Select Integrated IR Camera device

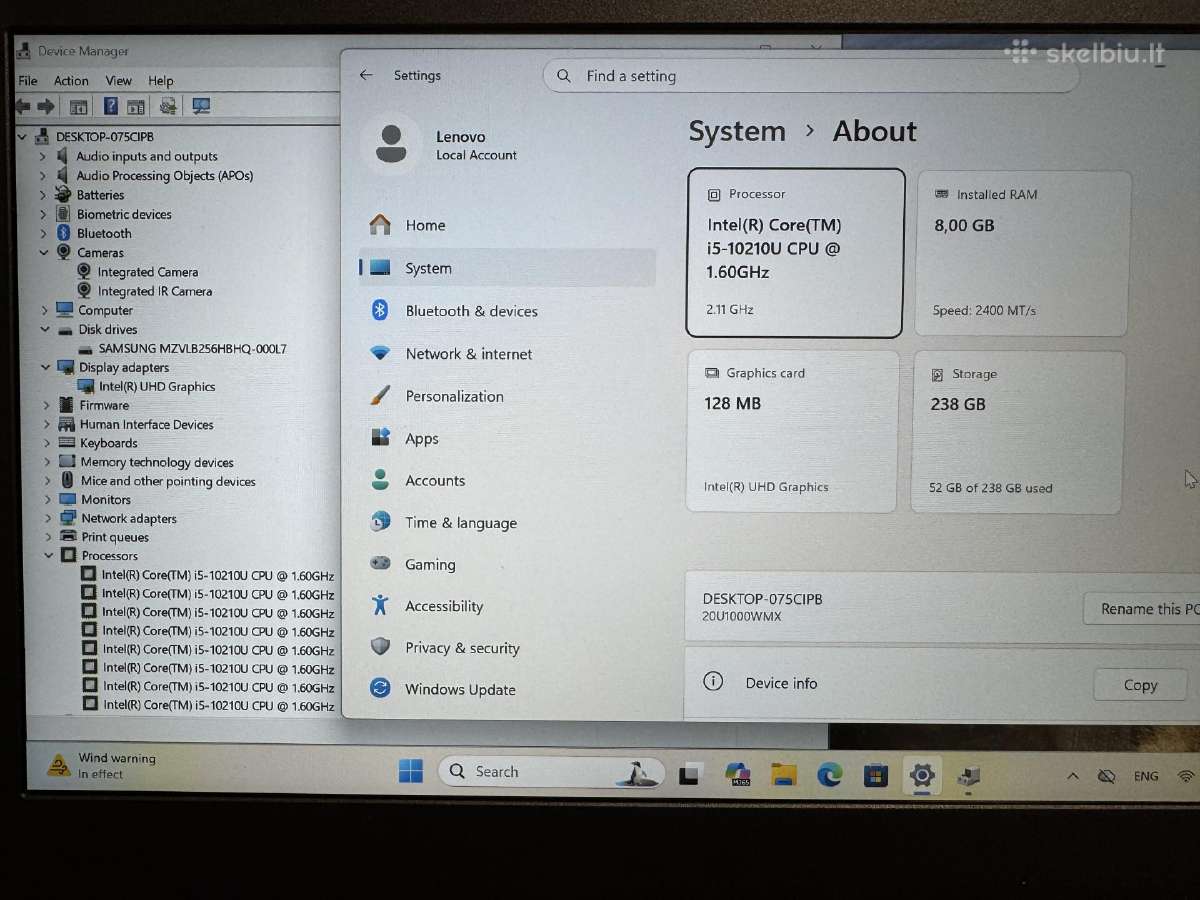[x=154, y=291]
